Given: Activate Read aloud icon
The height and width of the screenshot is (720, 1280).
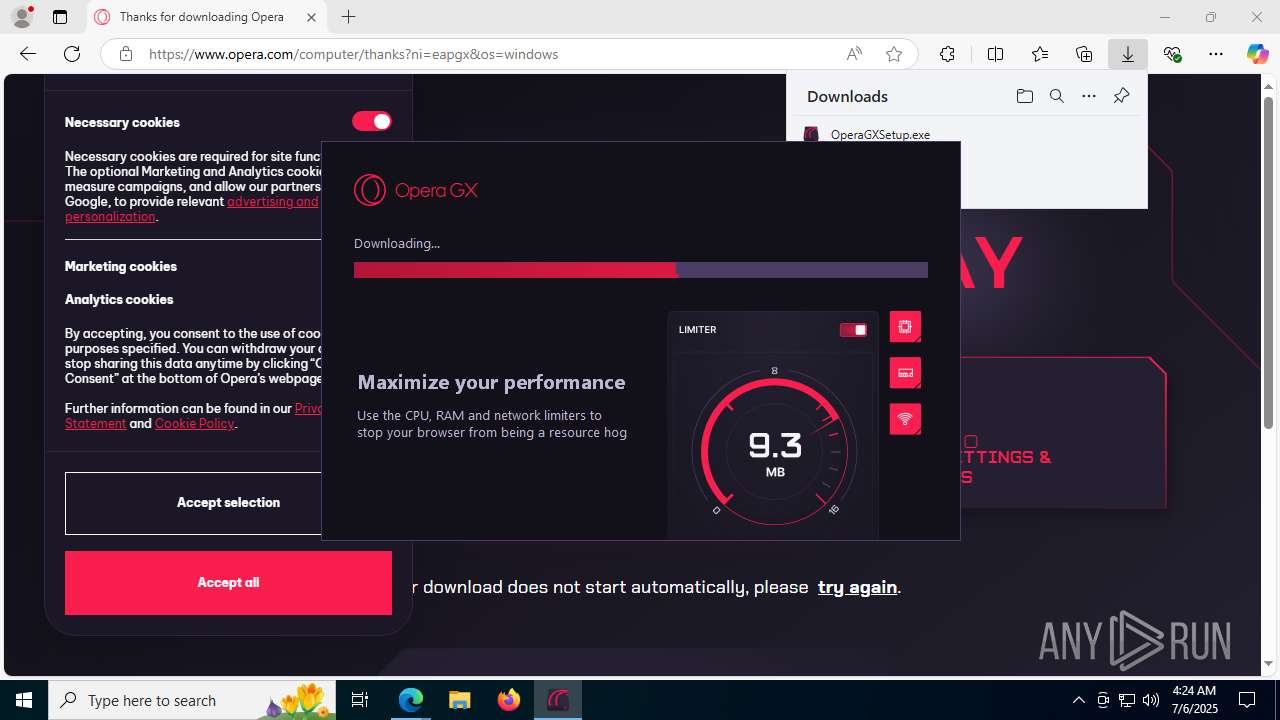Looking at the screenshot, I should point(854,54).
